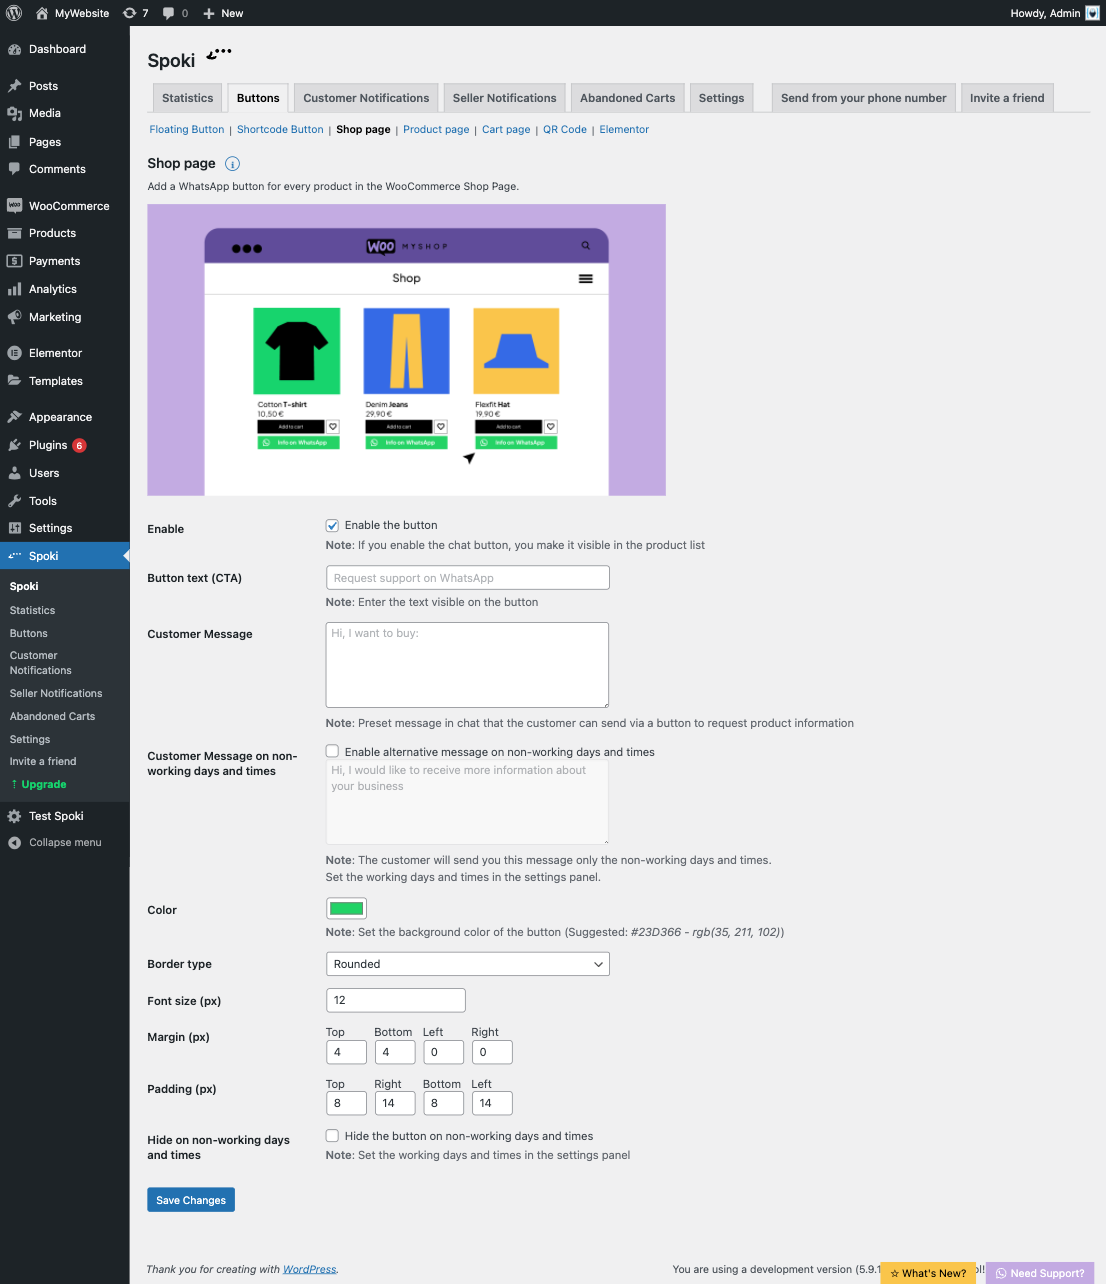The height and width of the screenshot is (1284, 1106).
Task: Click the Plugins plug icon
Action: click(14, 445)
